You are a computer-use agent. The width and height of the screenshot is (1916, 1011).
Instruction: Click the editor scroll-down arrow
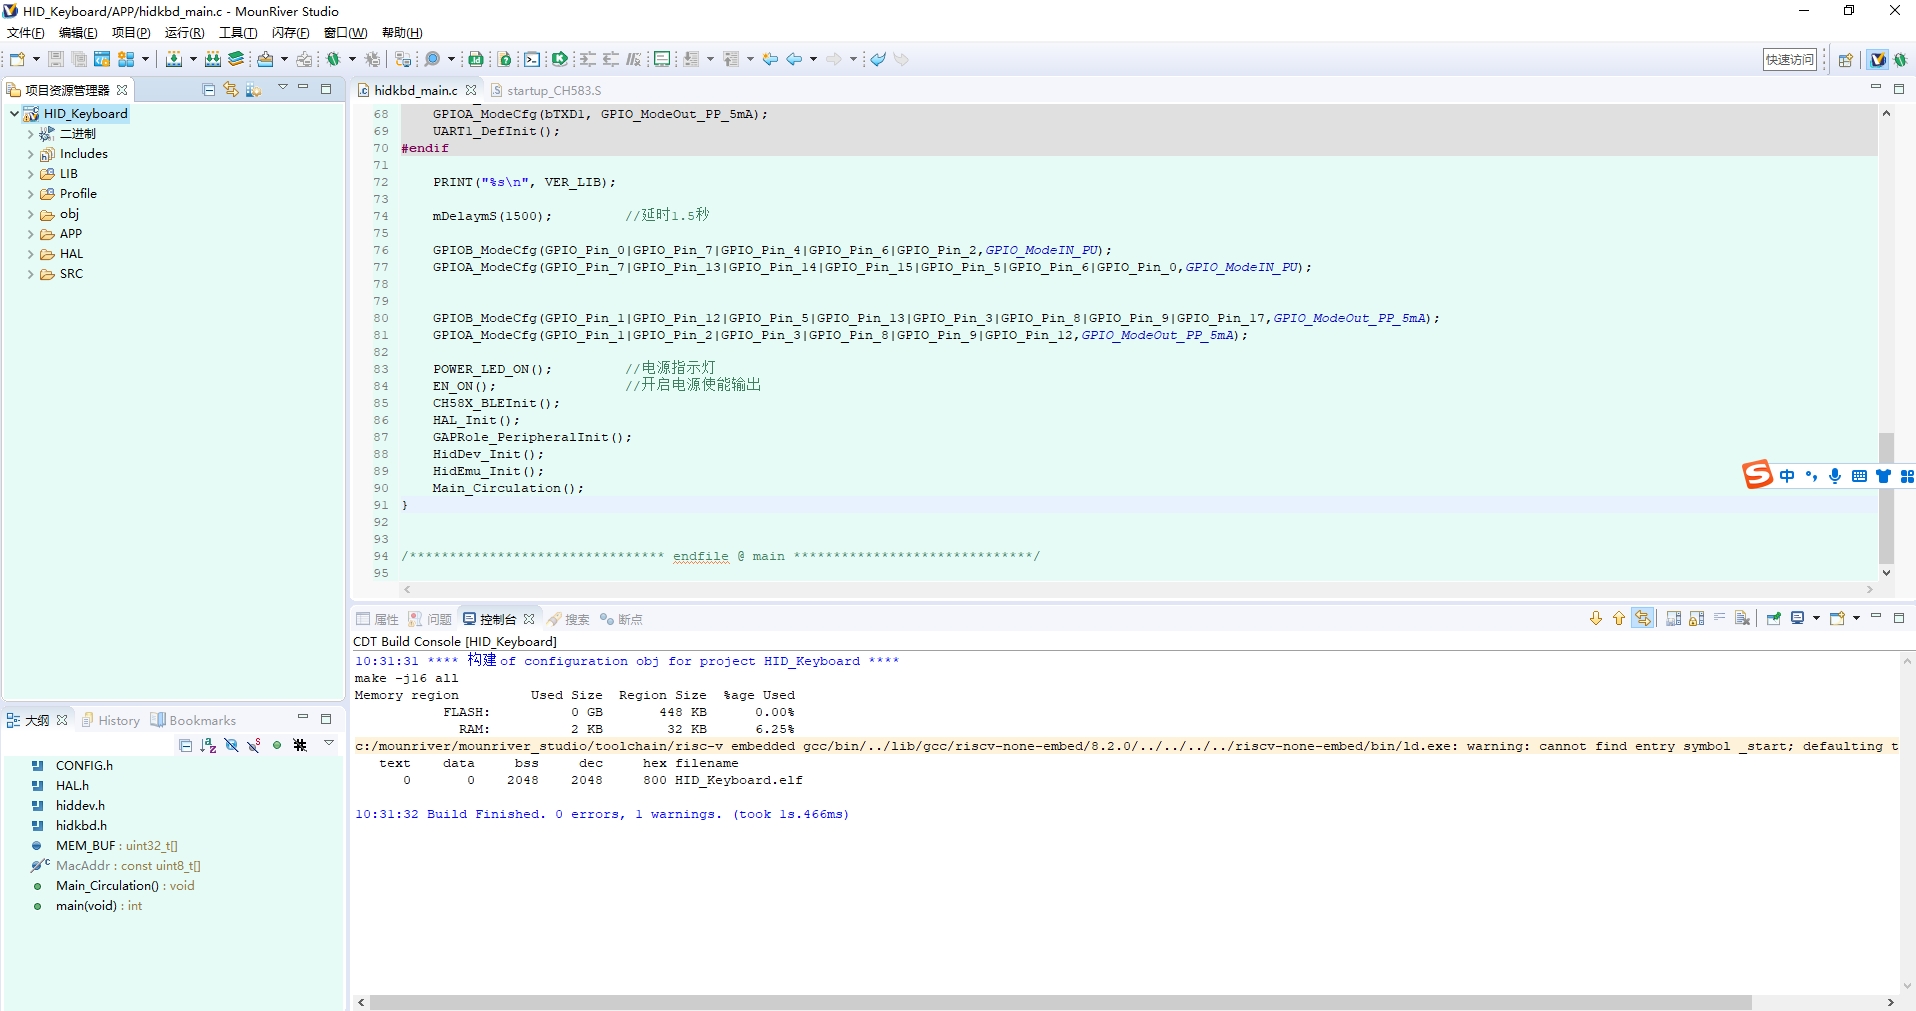1886,573
